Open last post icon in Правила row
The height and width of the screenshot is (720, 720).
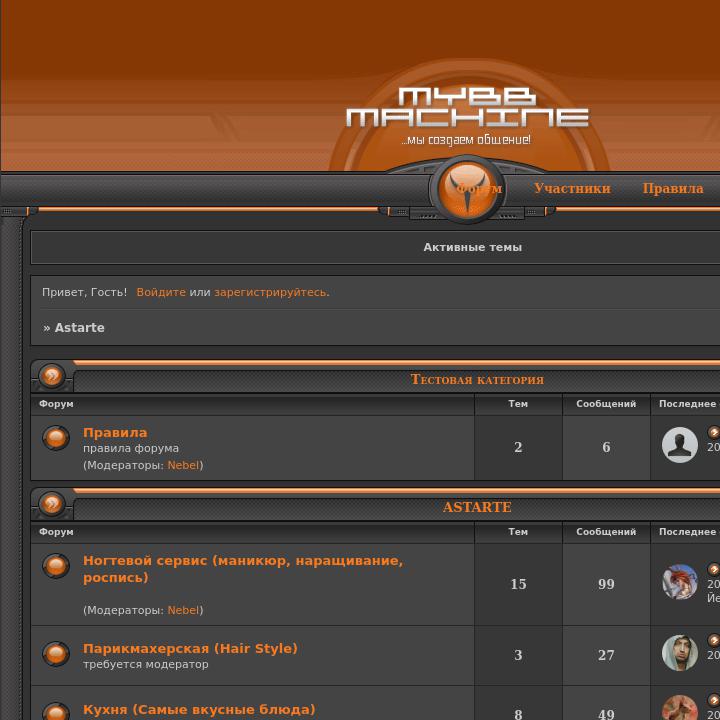714,432
